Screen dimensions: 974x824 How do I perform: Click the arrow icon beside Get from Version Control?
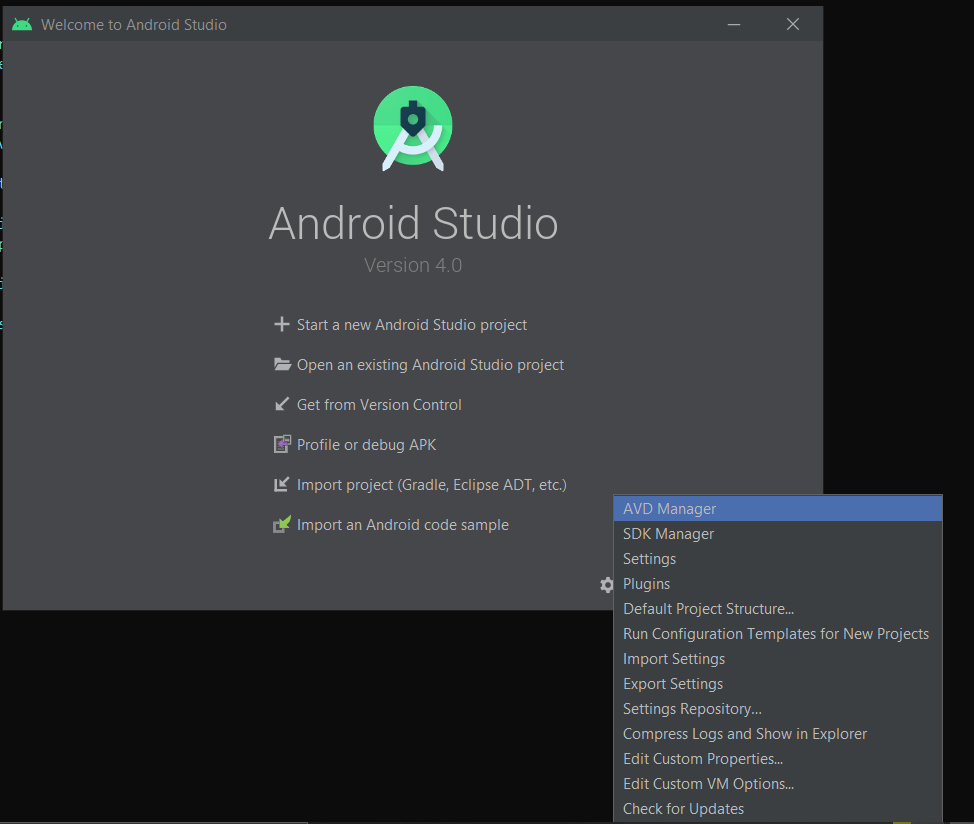pos(281,404)
